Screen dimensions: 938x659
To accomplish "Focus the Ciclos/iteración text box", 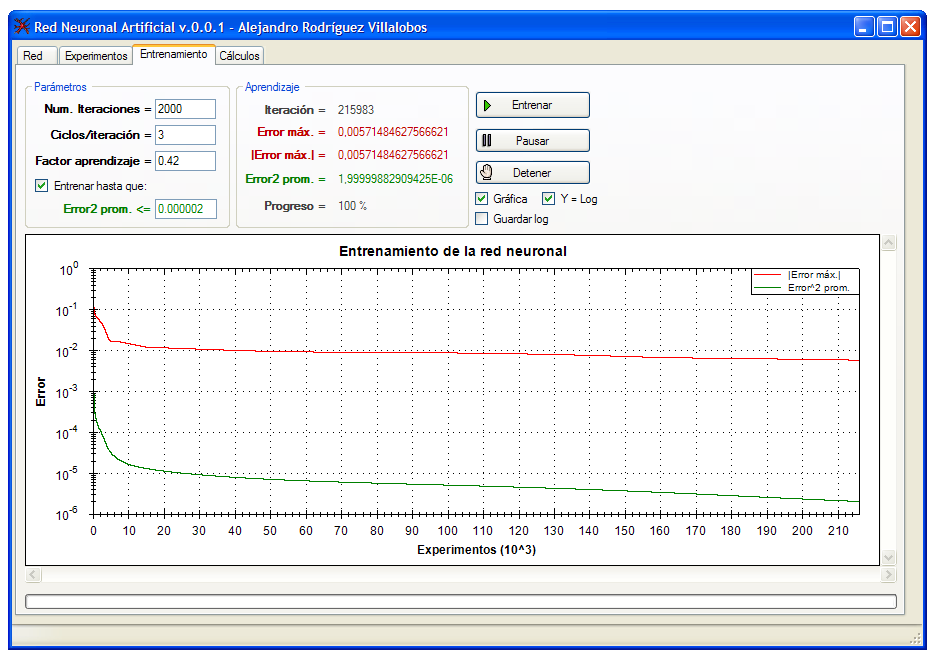I will click(x=185, y=134).
